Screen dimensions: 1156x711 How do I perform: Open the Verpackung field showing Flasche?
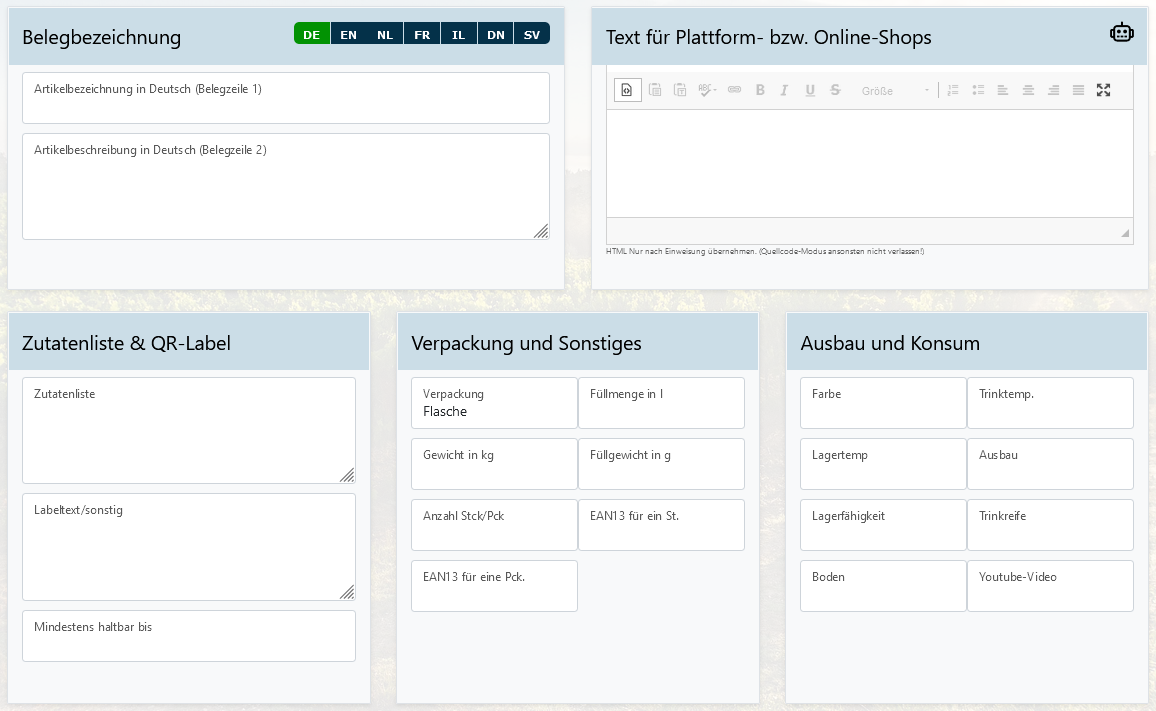click(x=494, y=403)
